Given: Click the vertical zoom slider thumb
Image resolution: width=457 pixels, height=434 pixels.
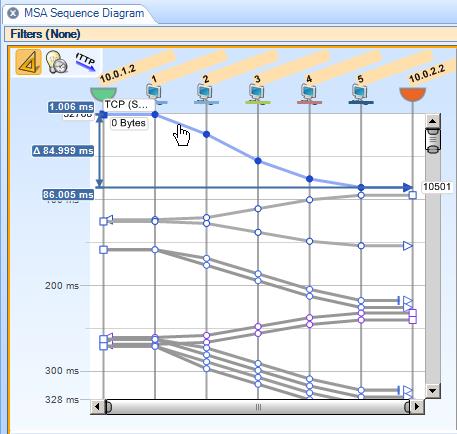Looking at the screenshot, I should pyautogui.click(x=433, y=141).
